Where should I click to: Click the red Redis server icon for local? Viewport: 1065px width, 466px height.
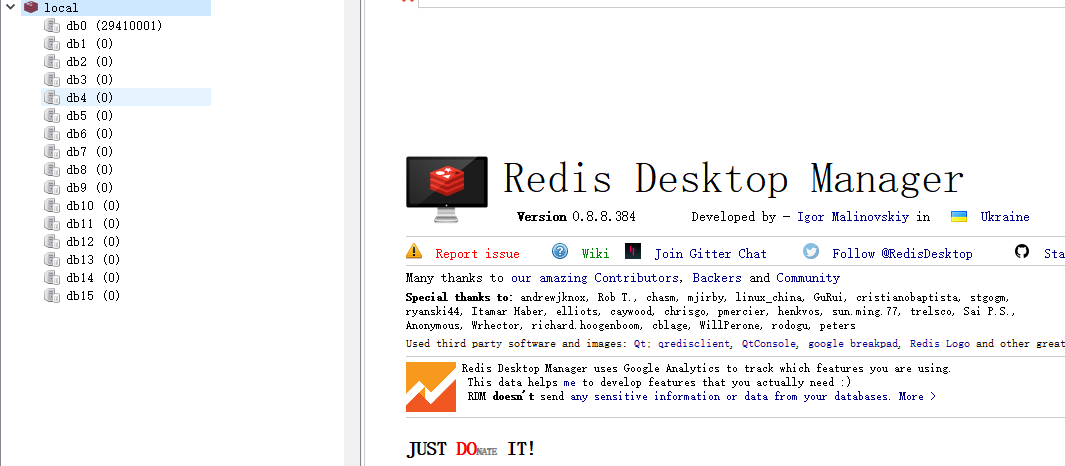pyautogui.click(x=31, y=7)
